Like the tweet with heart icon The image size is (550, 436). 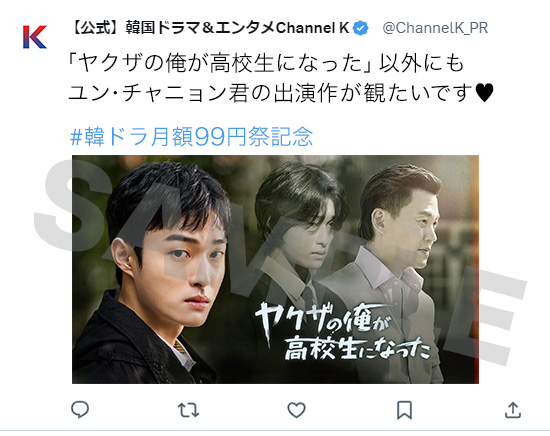click(x=296, y=410)
